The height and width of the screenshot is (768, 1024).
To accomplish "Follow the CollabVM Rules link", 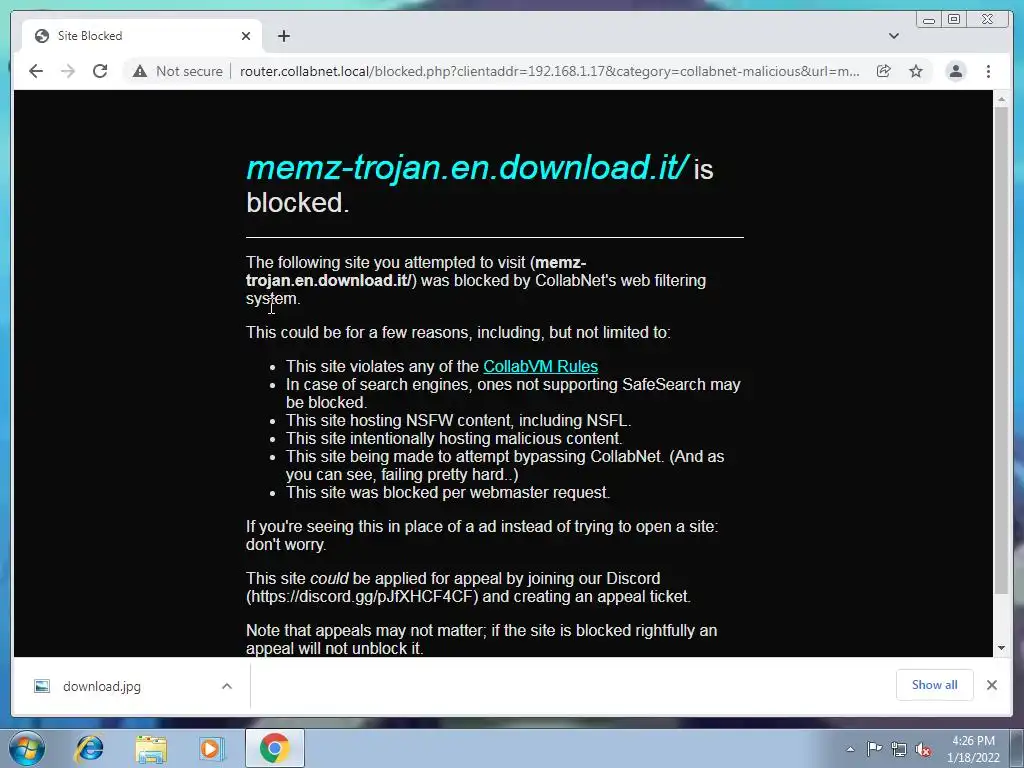I will pyautogui.click(x=540, y=366).
